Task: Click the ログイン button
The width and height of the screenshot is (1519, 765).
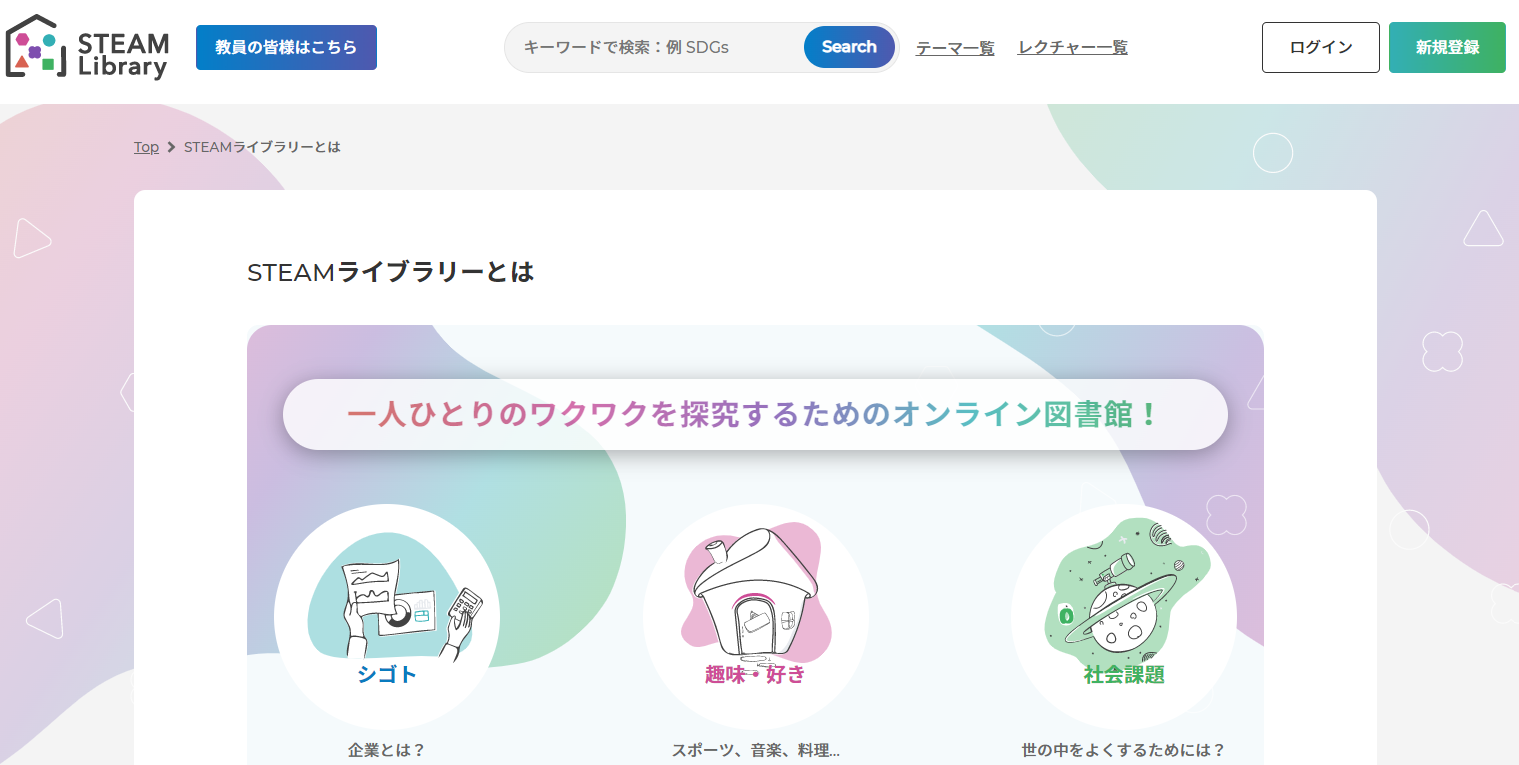Action: pyautogui.click(x=1320, y=47)
